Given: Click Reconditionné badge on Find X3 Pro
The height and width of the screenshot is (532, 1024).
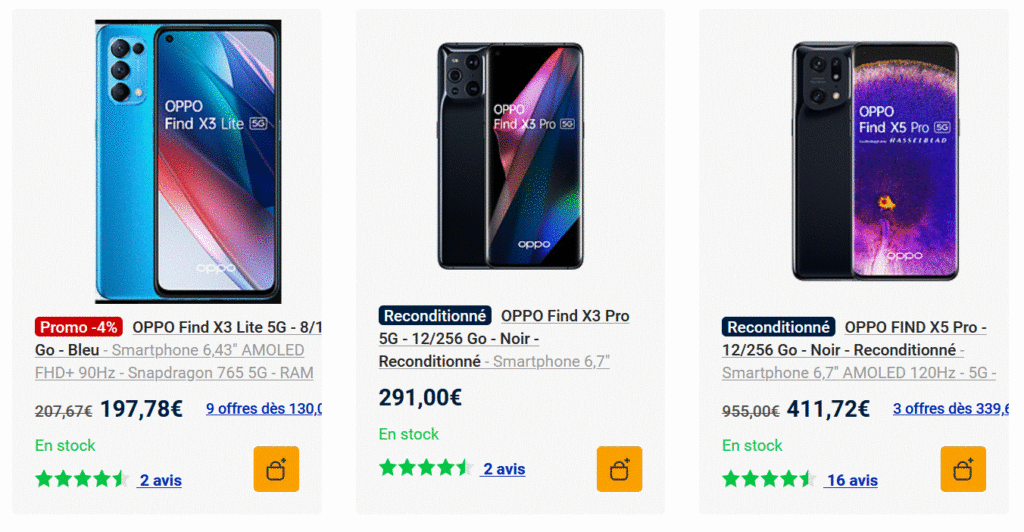Looking at the screenshot, I should point(435,316).
